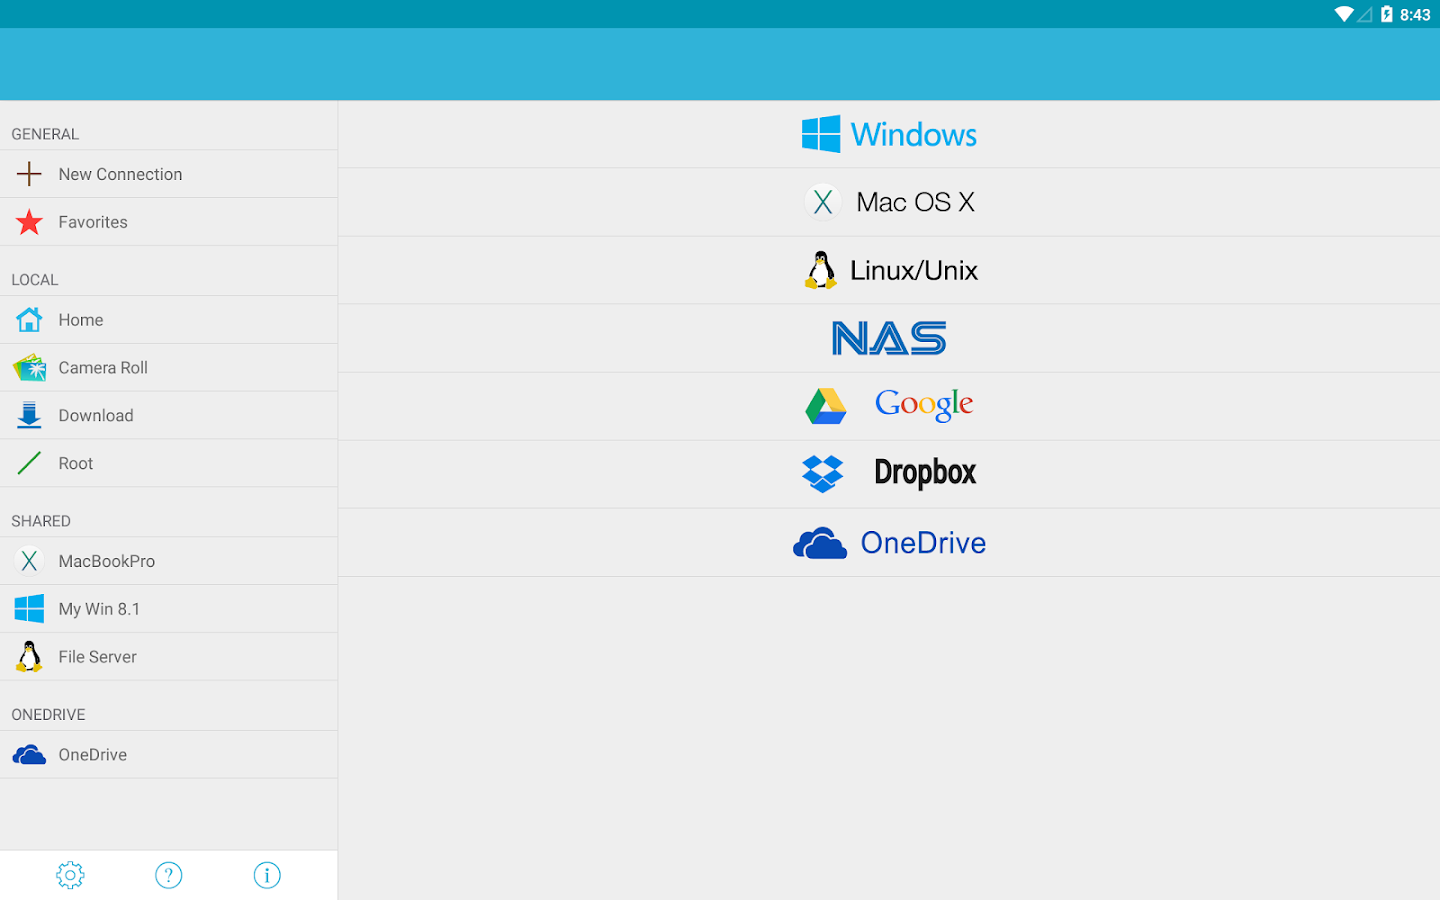Screen dimensions: 1440x900
Task: Click the help question mark icon
Action: click(169, 875)
